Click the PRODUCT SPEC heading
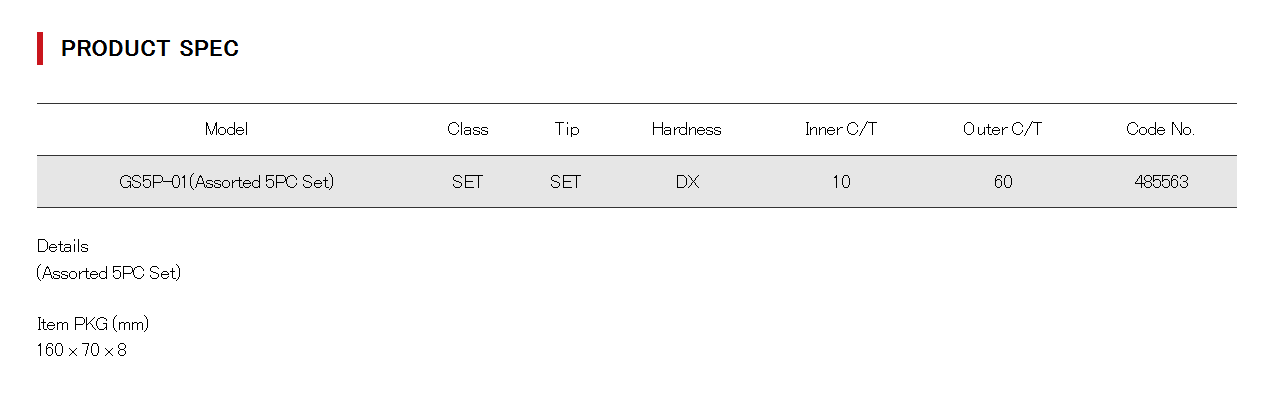 (150, 49)
